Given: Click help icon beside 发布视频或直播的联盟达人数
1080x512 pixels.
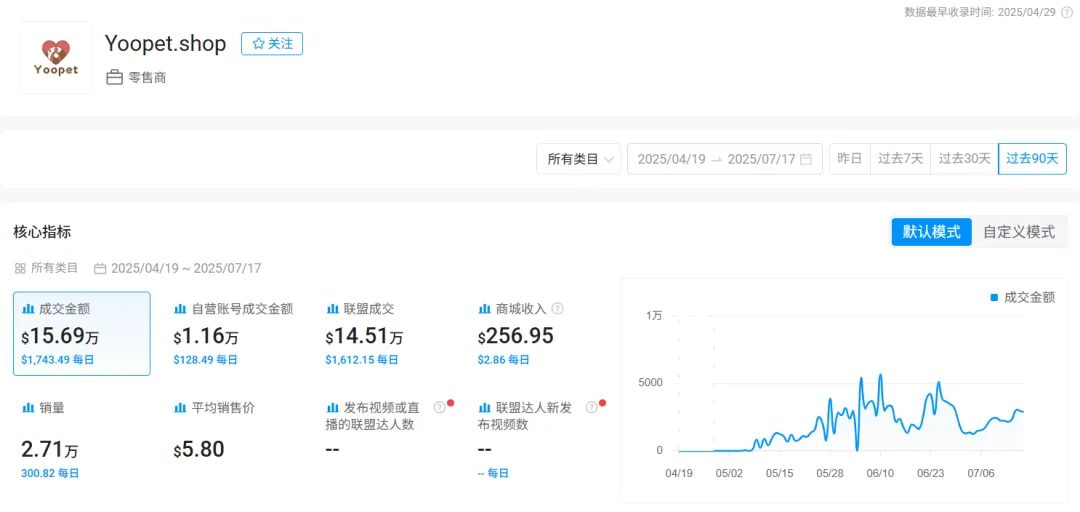Looking at the screenshot, I should (x=439, y=407).
